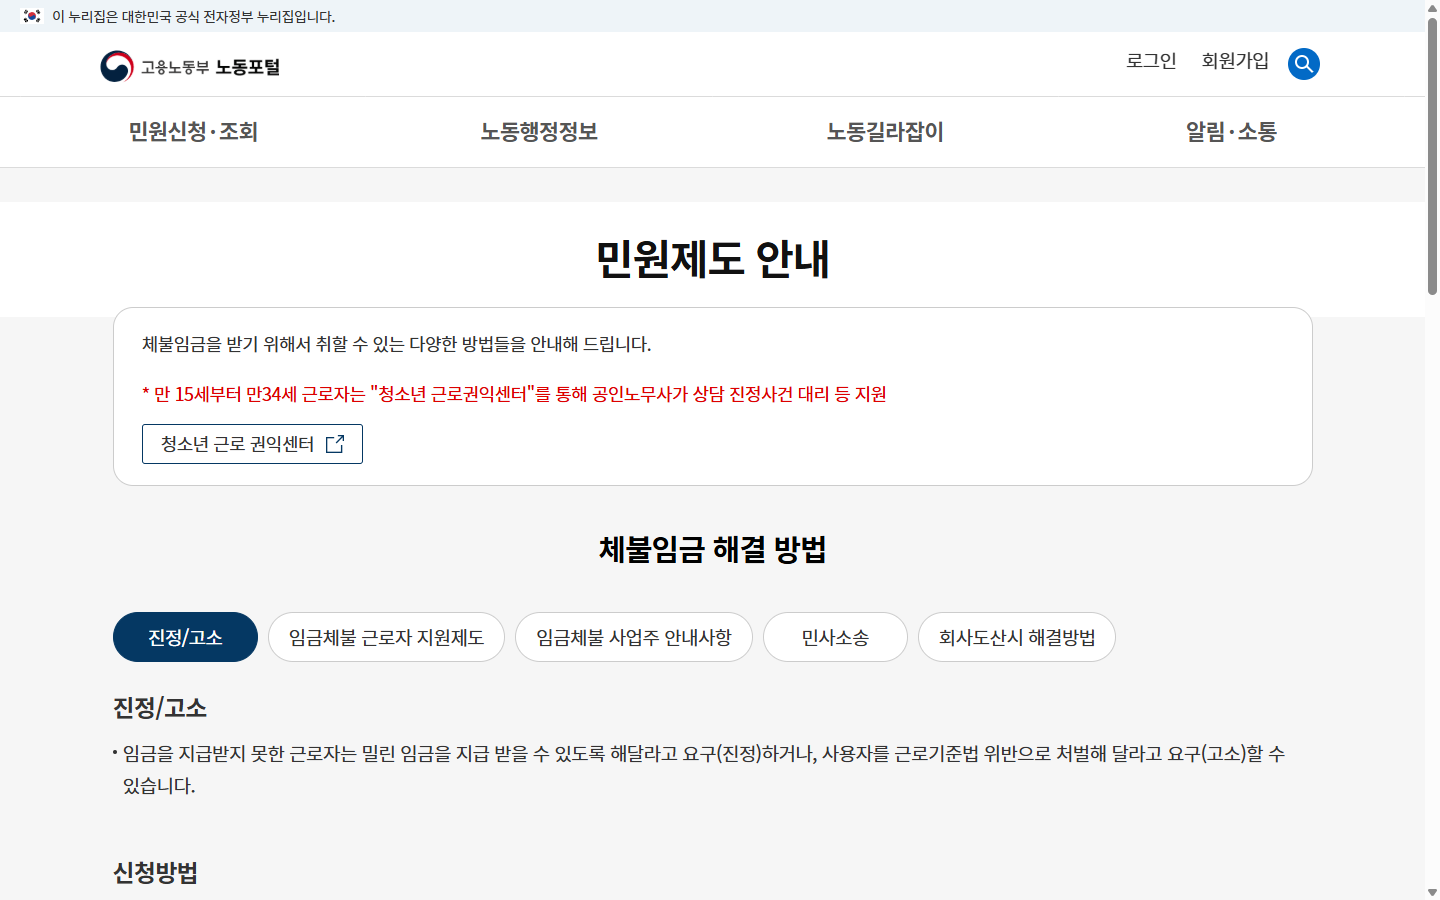
Task: Select the 회사도산시 해결방법 tab
Action: tap(1017, 637)
